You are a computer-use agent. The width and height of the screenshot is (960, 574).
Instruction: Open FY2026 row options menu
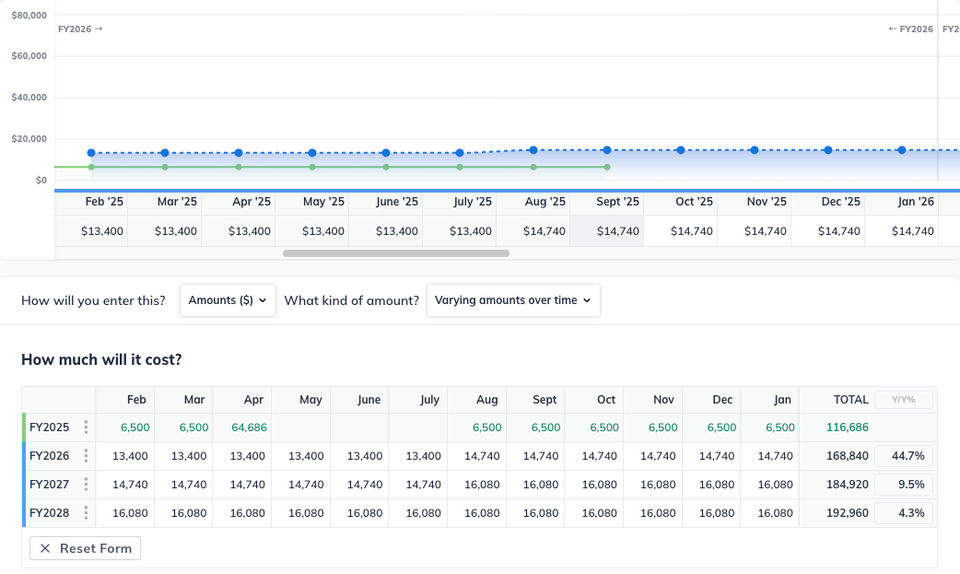click(x=86, y=456)
